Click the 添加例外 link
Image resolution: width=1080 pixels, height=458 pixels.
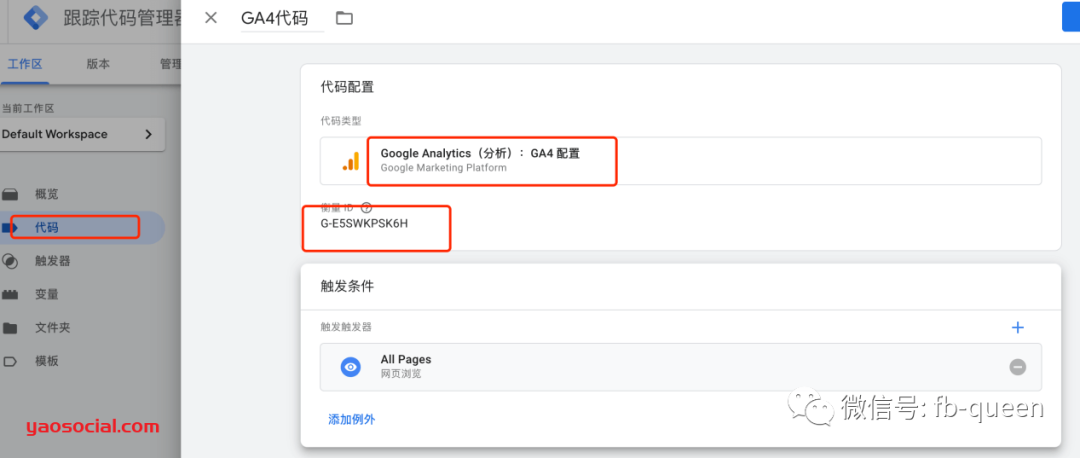[x=351, y=419]
